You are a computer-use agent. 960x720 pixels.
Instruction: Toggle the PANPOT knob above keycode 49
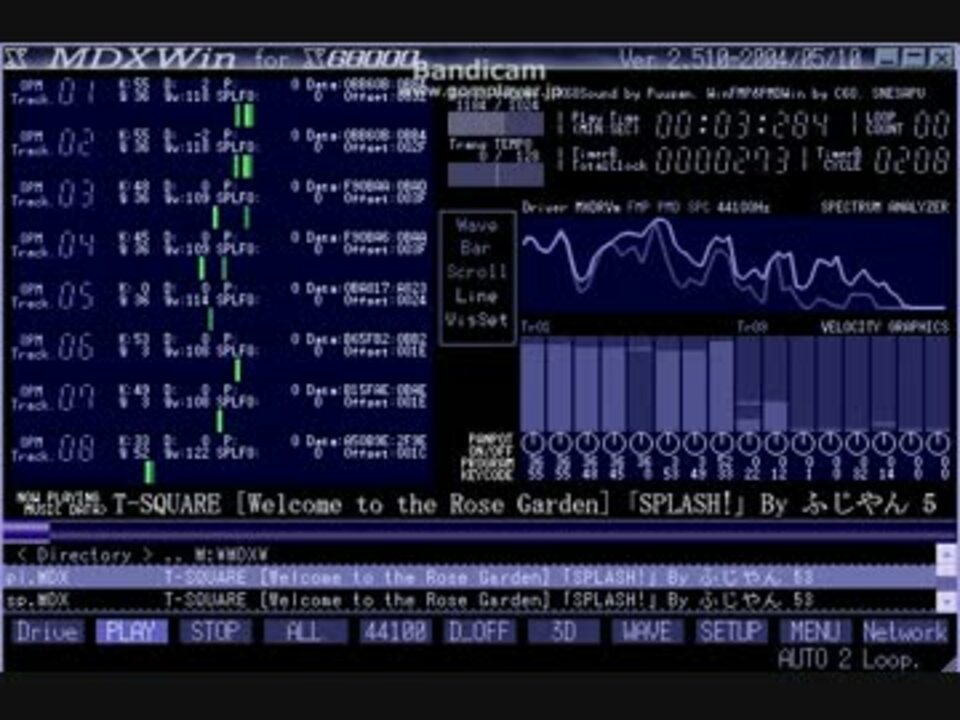695,443
